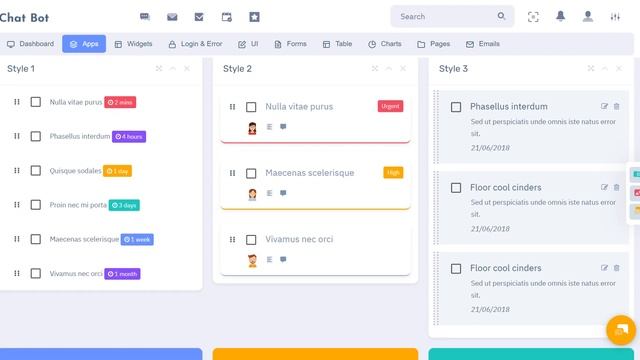The image size is (640, 360).
Task: Click the 1 day badge
Action: click(x=118, y=171)
